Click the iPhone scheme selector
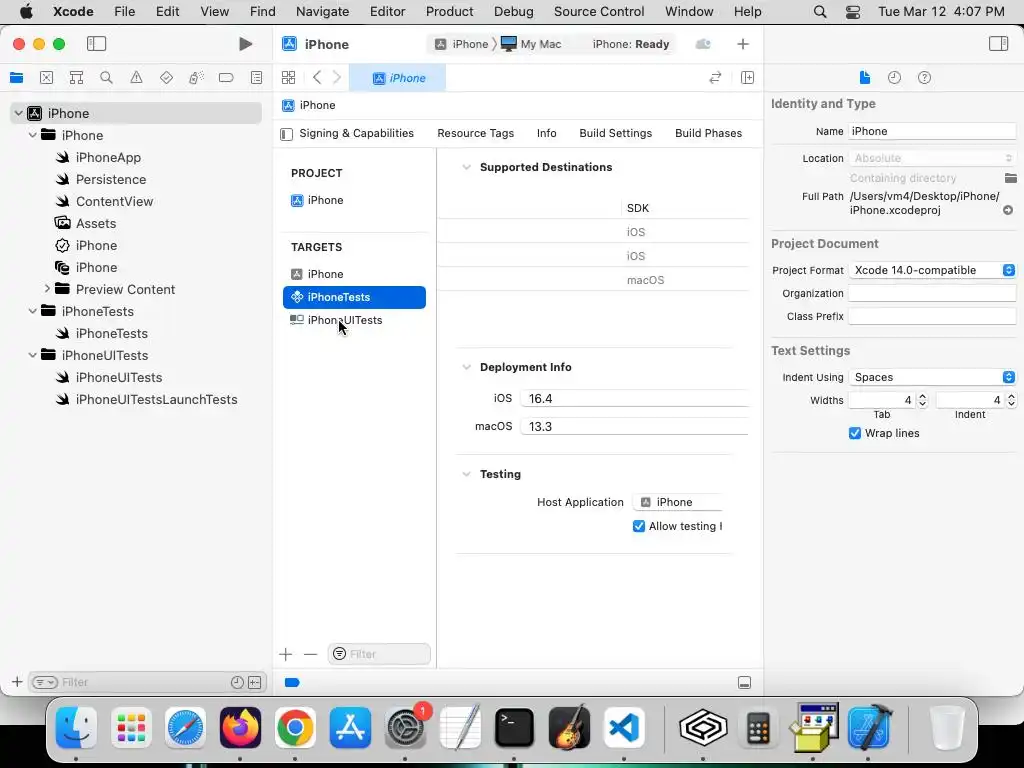 pos(462,44)
